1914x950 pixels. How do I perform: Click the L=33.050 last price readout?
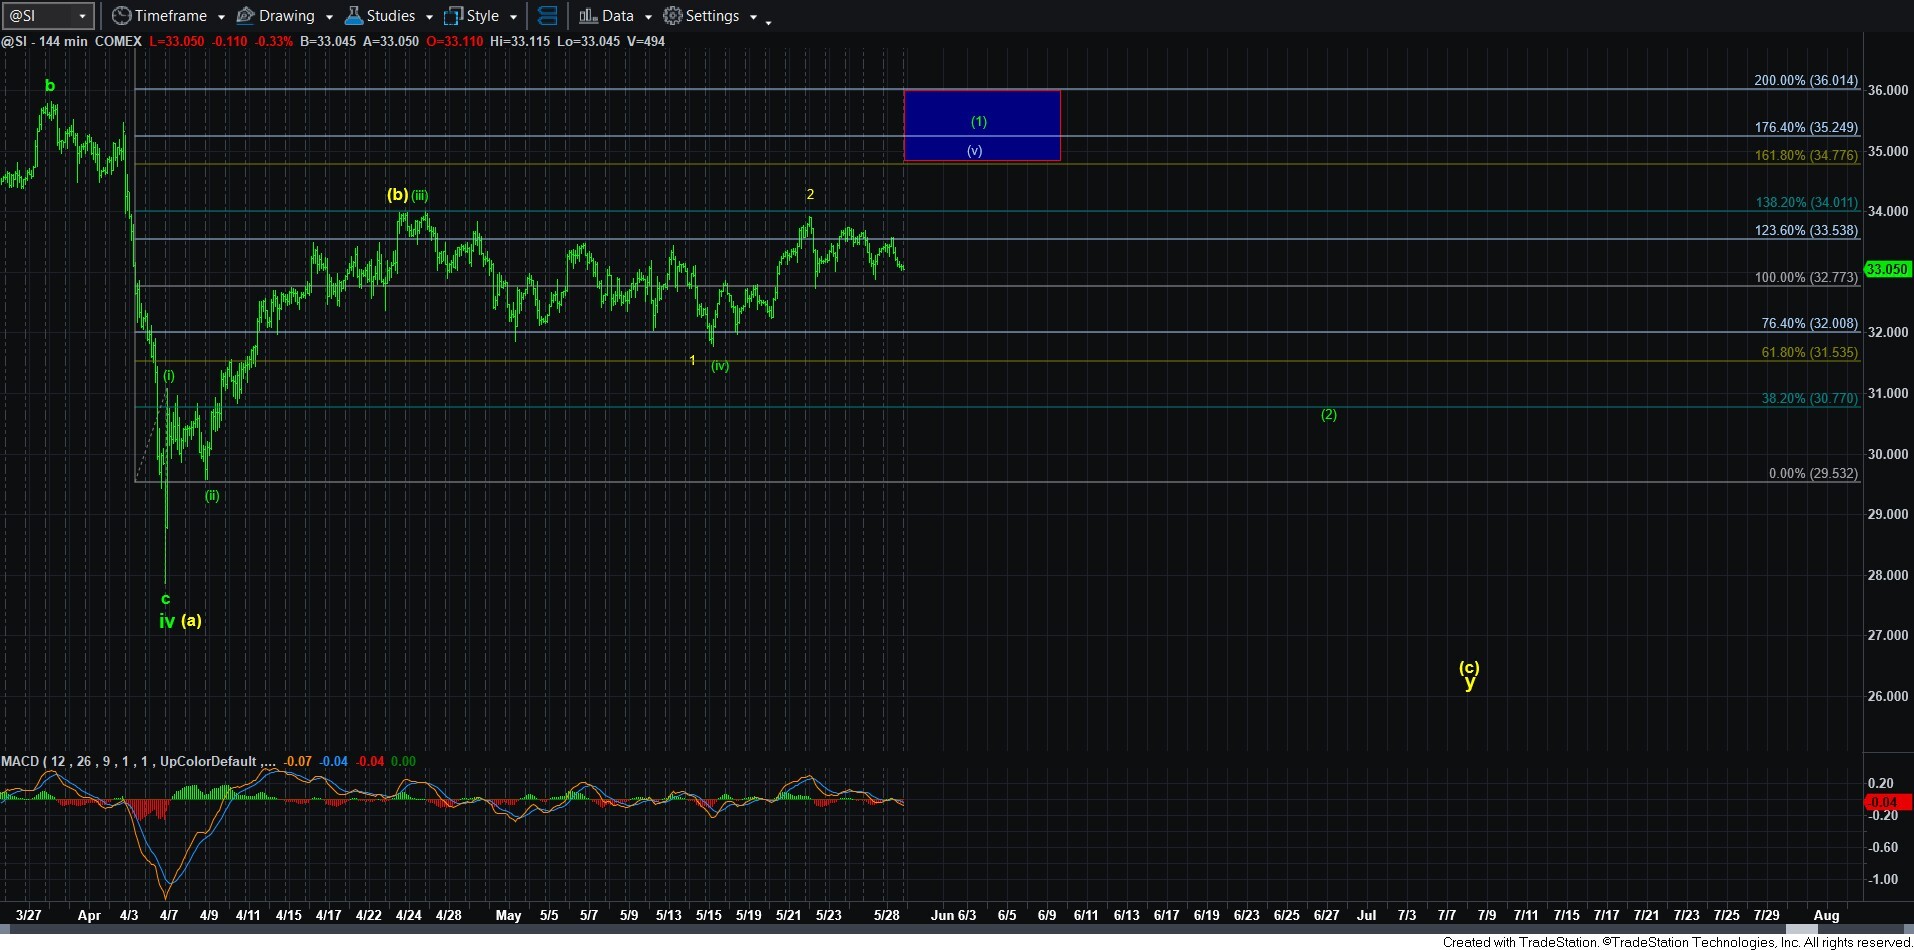[x=176, y=41]
